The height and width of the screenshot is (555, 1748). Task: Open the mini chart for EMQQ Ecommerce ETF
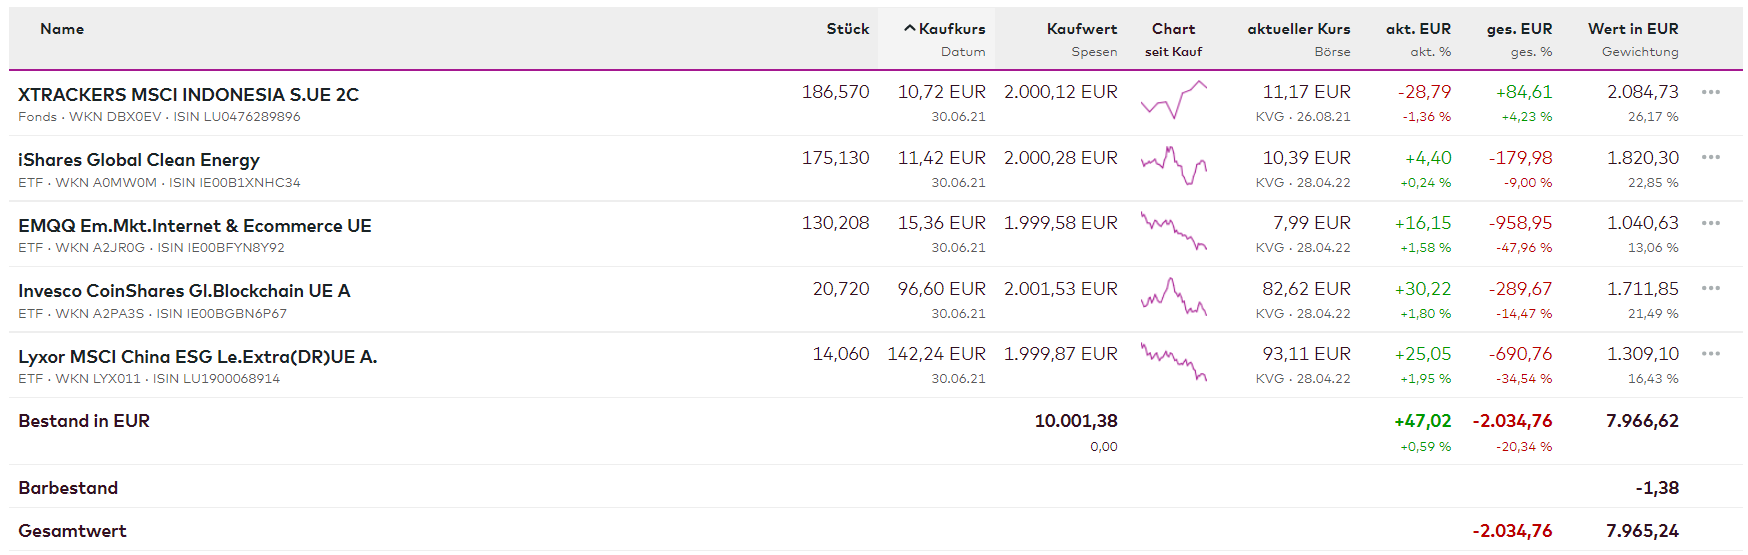1174,231
